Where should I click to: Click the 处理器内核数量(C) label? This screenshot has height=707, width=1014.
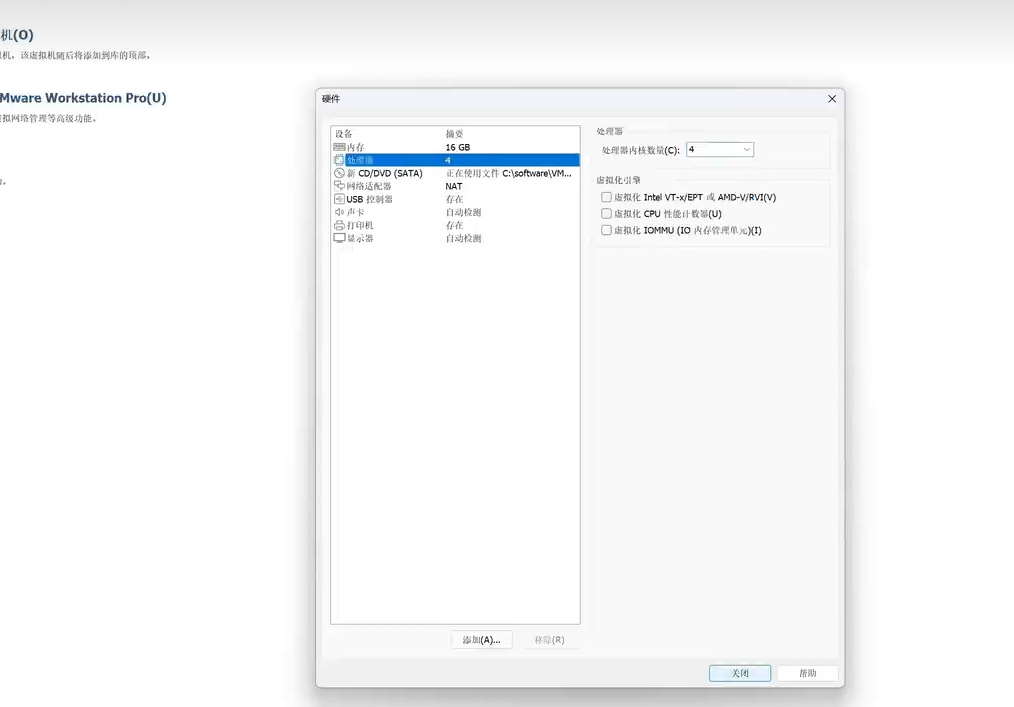point(641,150)
